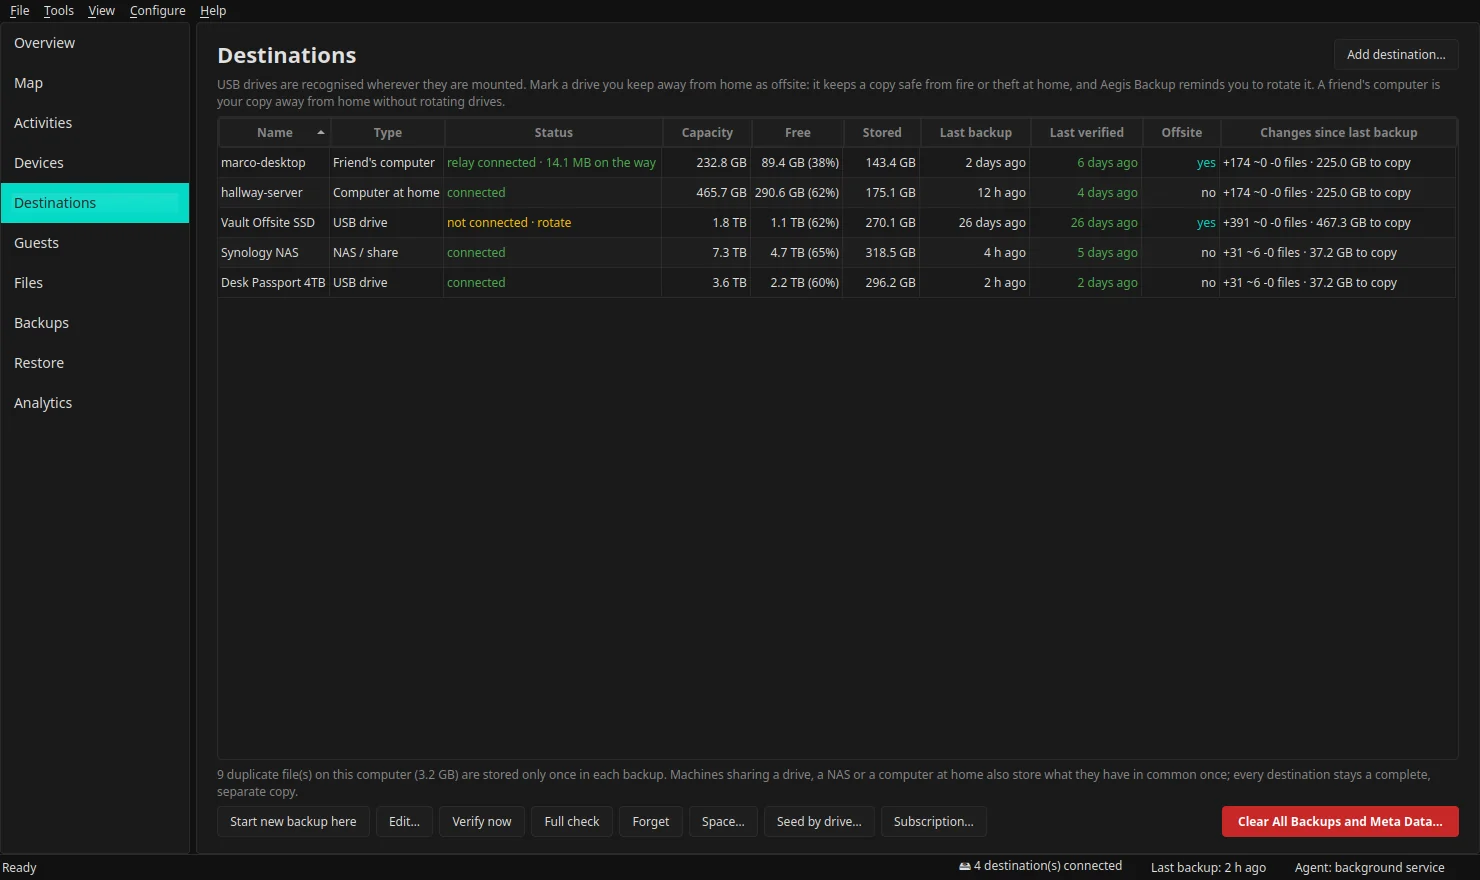
Task: Sort by the Capacity column header
Action: [707, 132]
